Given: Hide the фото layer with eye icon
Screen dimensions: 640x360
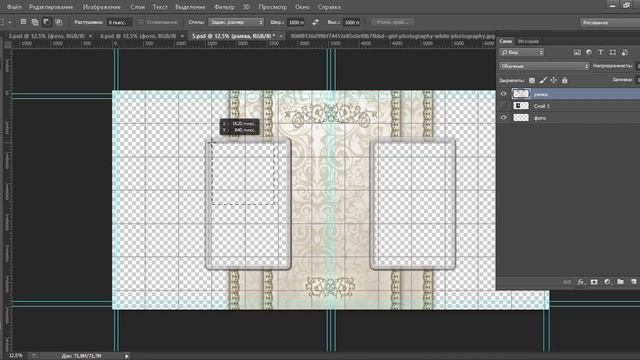Looking at the screenshot, I should (x=504, y=118).
